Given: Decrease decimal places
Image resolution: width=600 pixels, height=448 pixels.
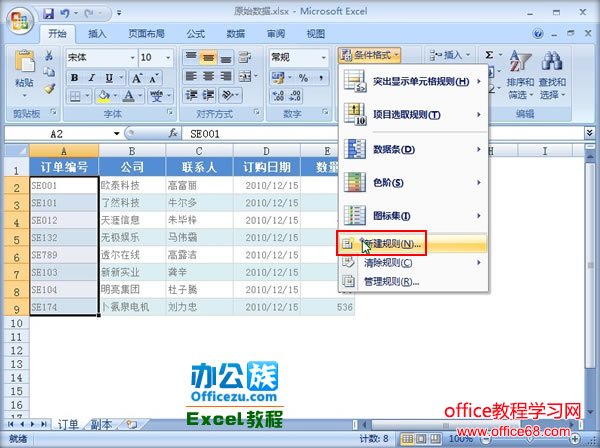Looking at the screenshot, I should pos(295,96).
